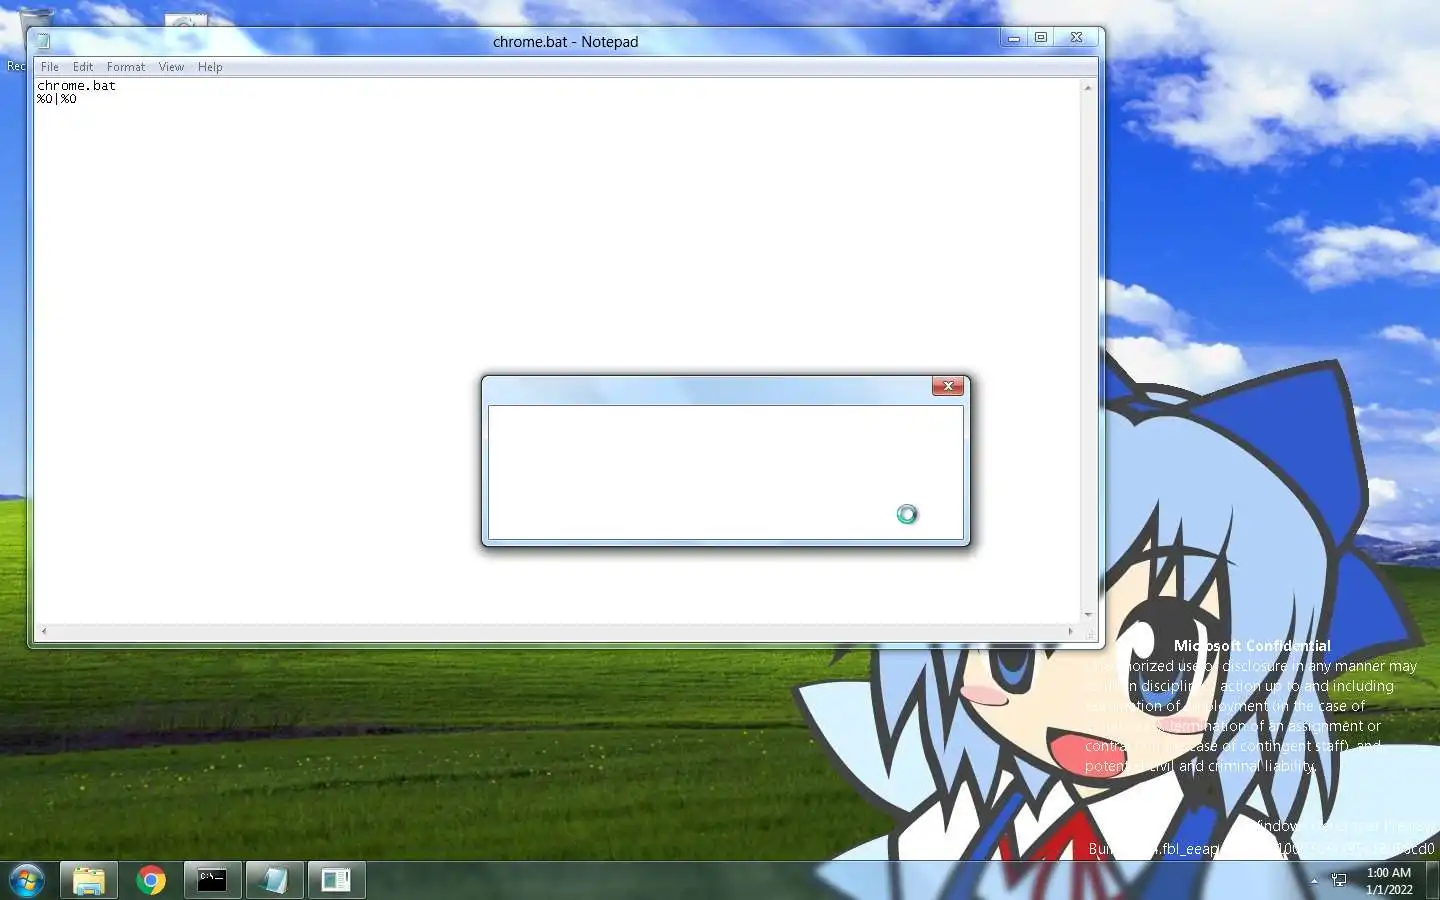The image size is (1440, 900).
Task: Click the Notepad icon in the title bar
Action: (43, 41)
